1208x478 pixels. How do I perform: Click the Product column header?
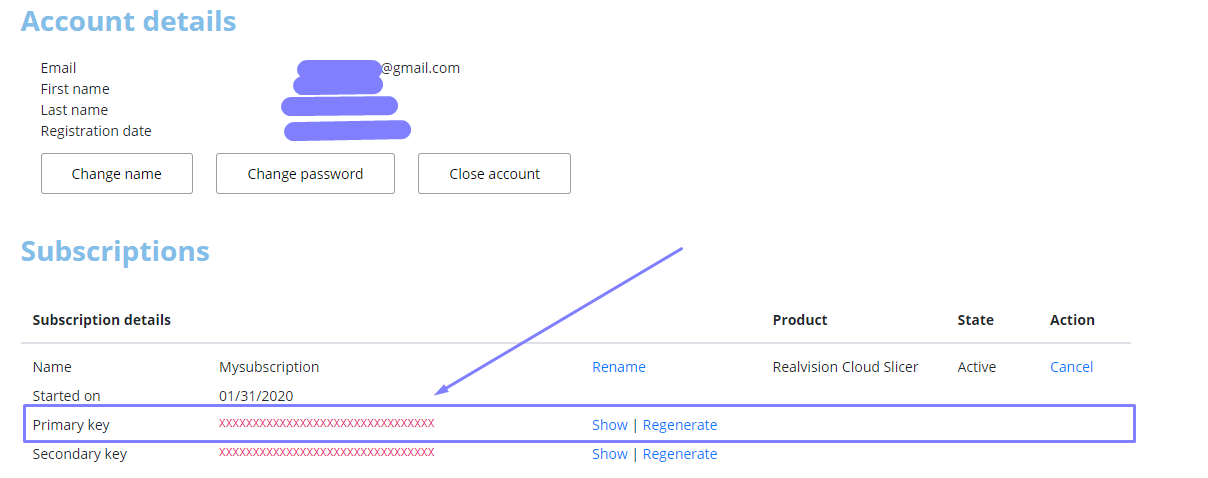[800, 320]
